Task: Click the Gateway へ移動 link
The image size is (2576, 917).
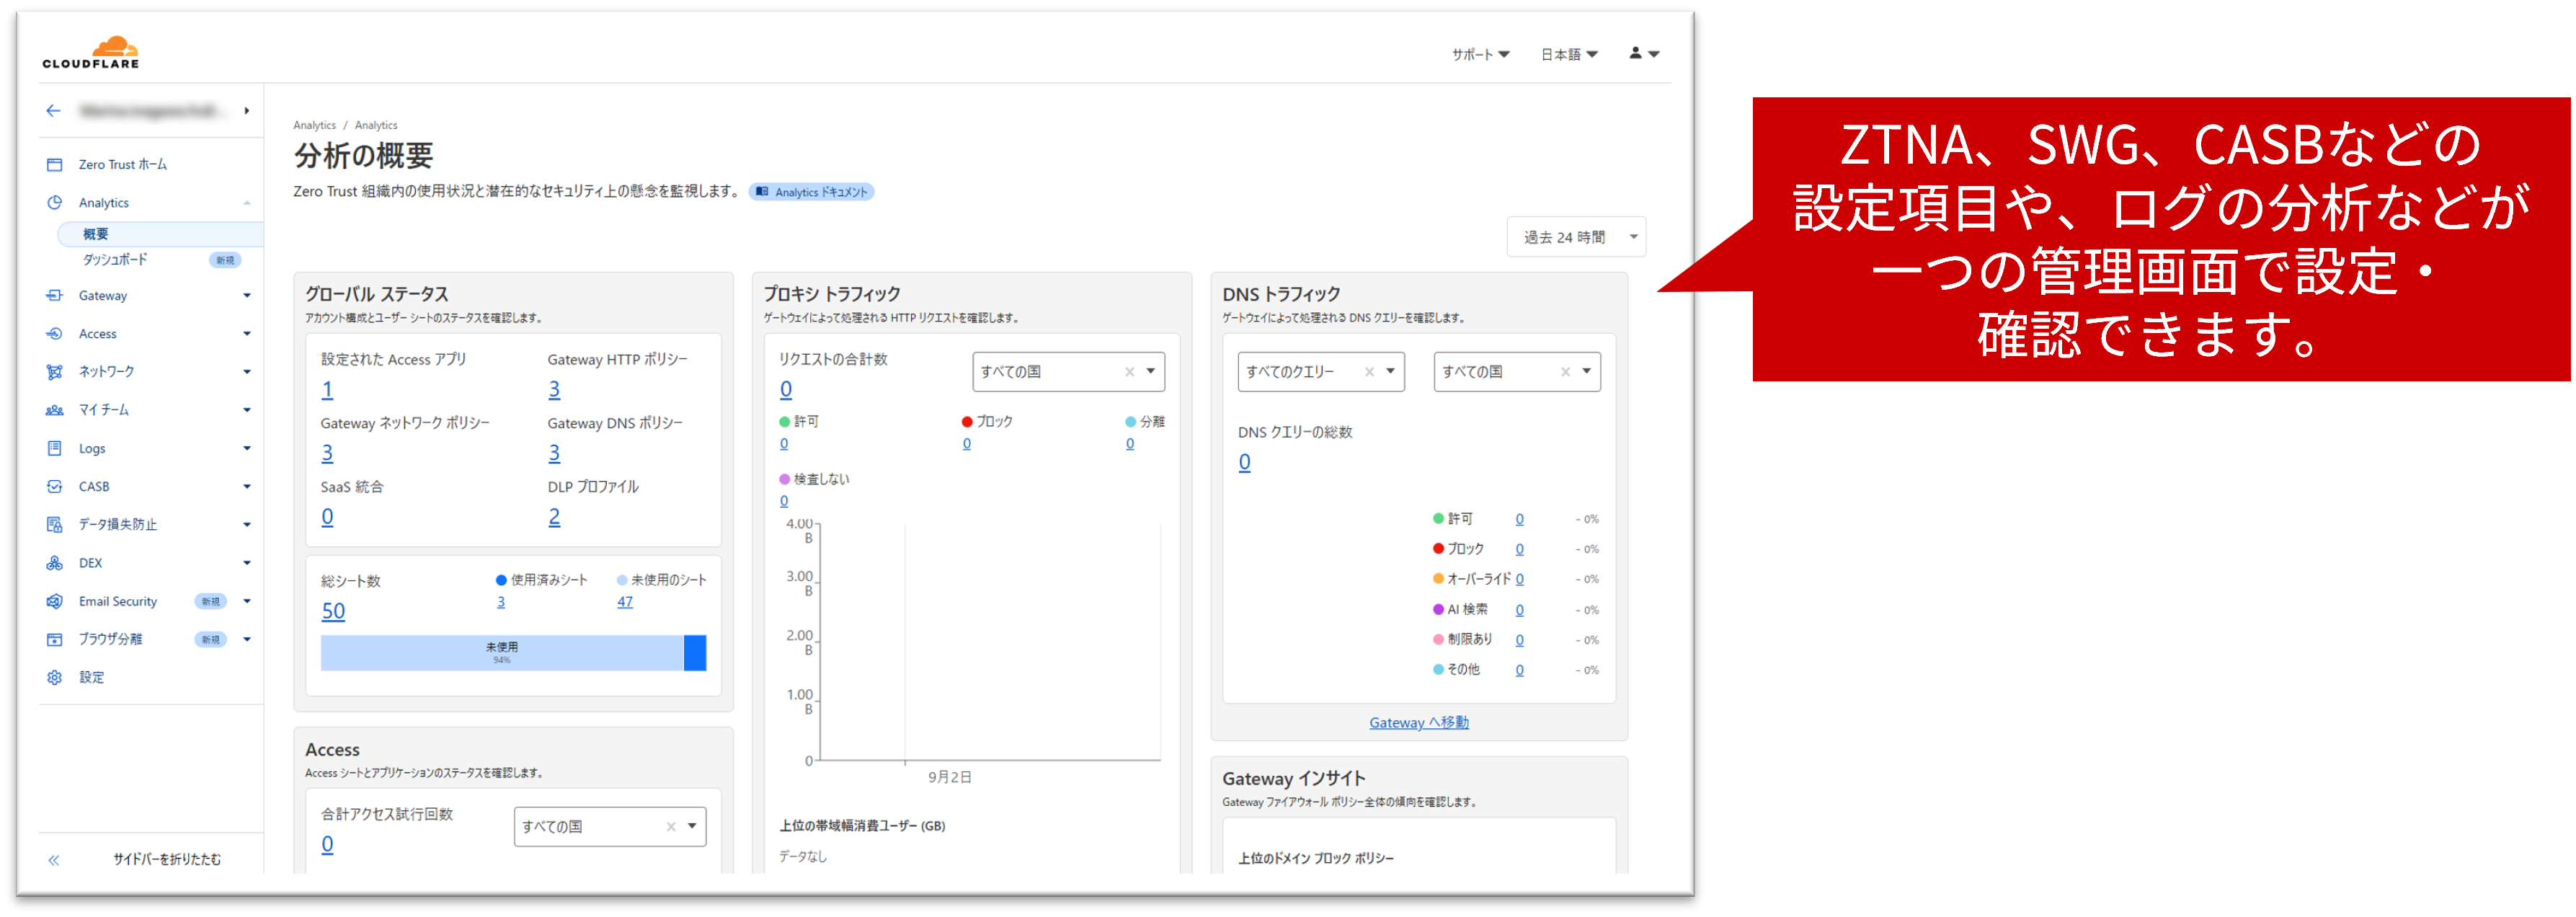Action: 1418,723
